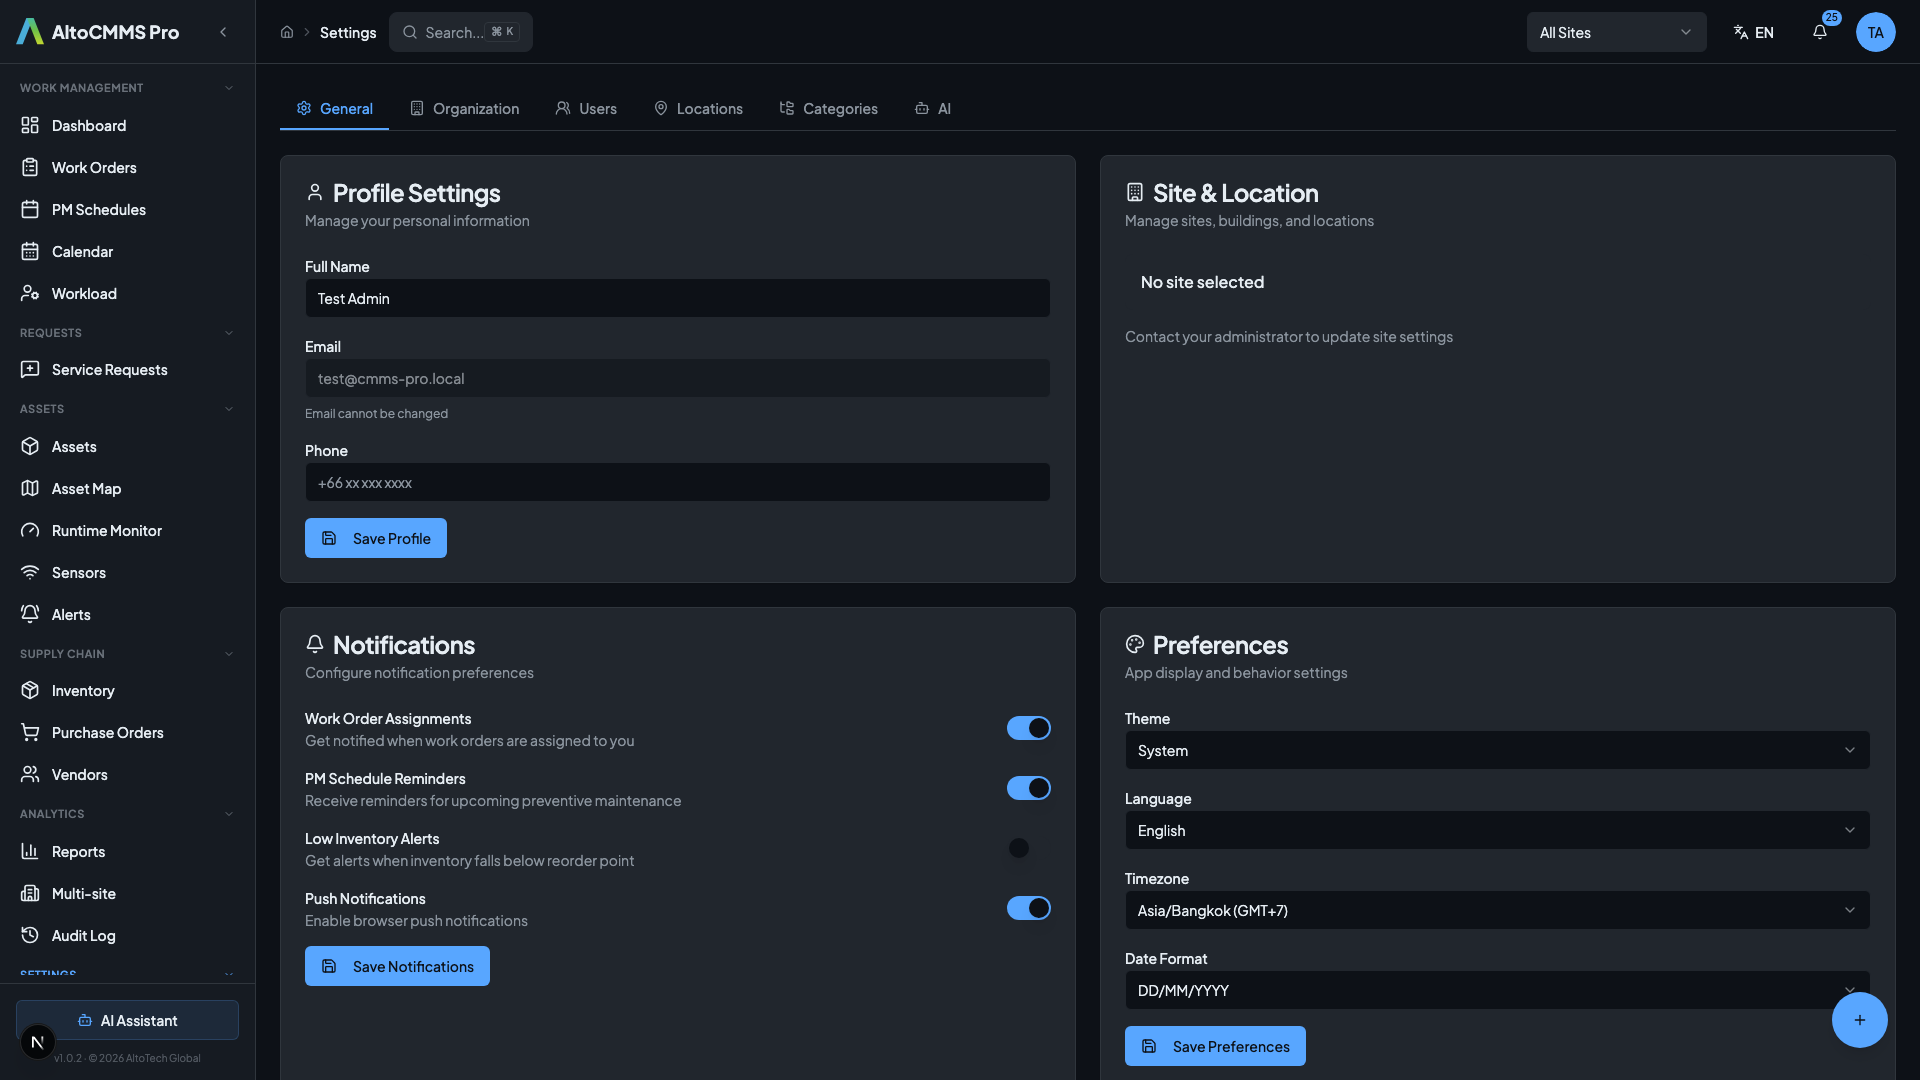Open the language translate icon EN
Image resolution: width=1920 pixels, height=1080 pixels.
click(1753, 32)
